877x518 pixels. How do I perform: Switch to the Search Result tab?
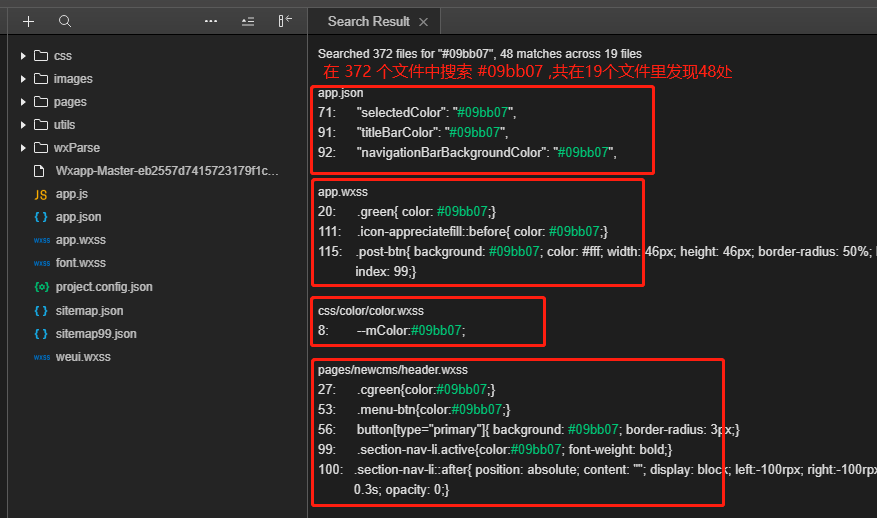pyautogui.click(x=368, y=21)
